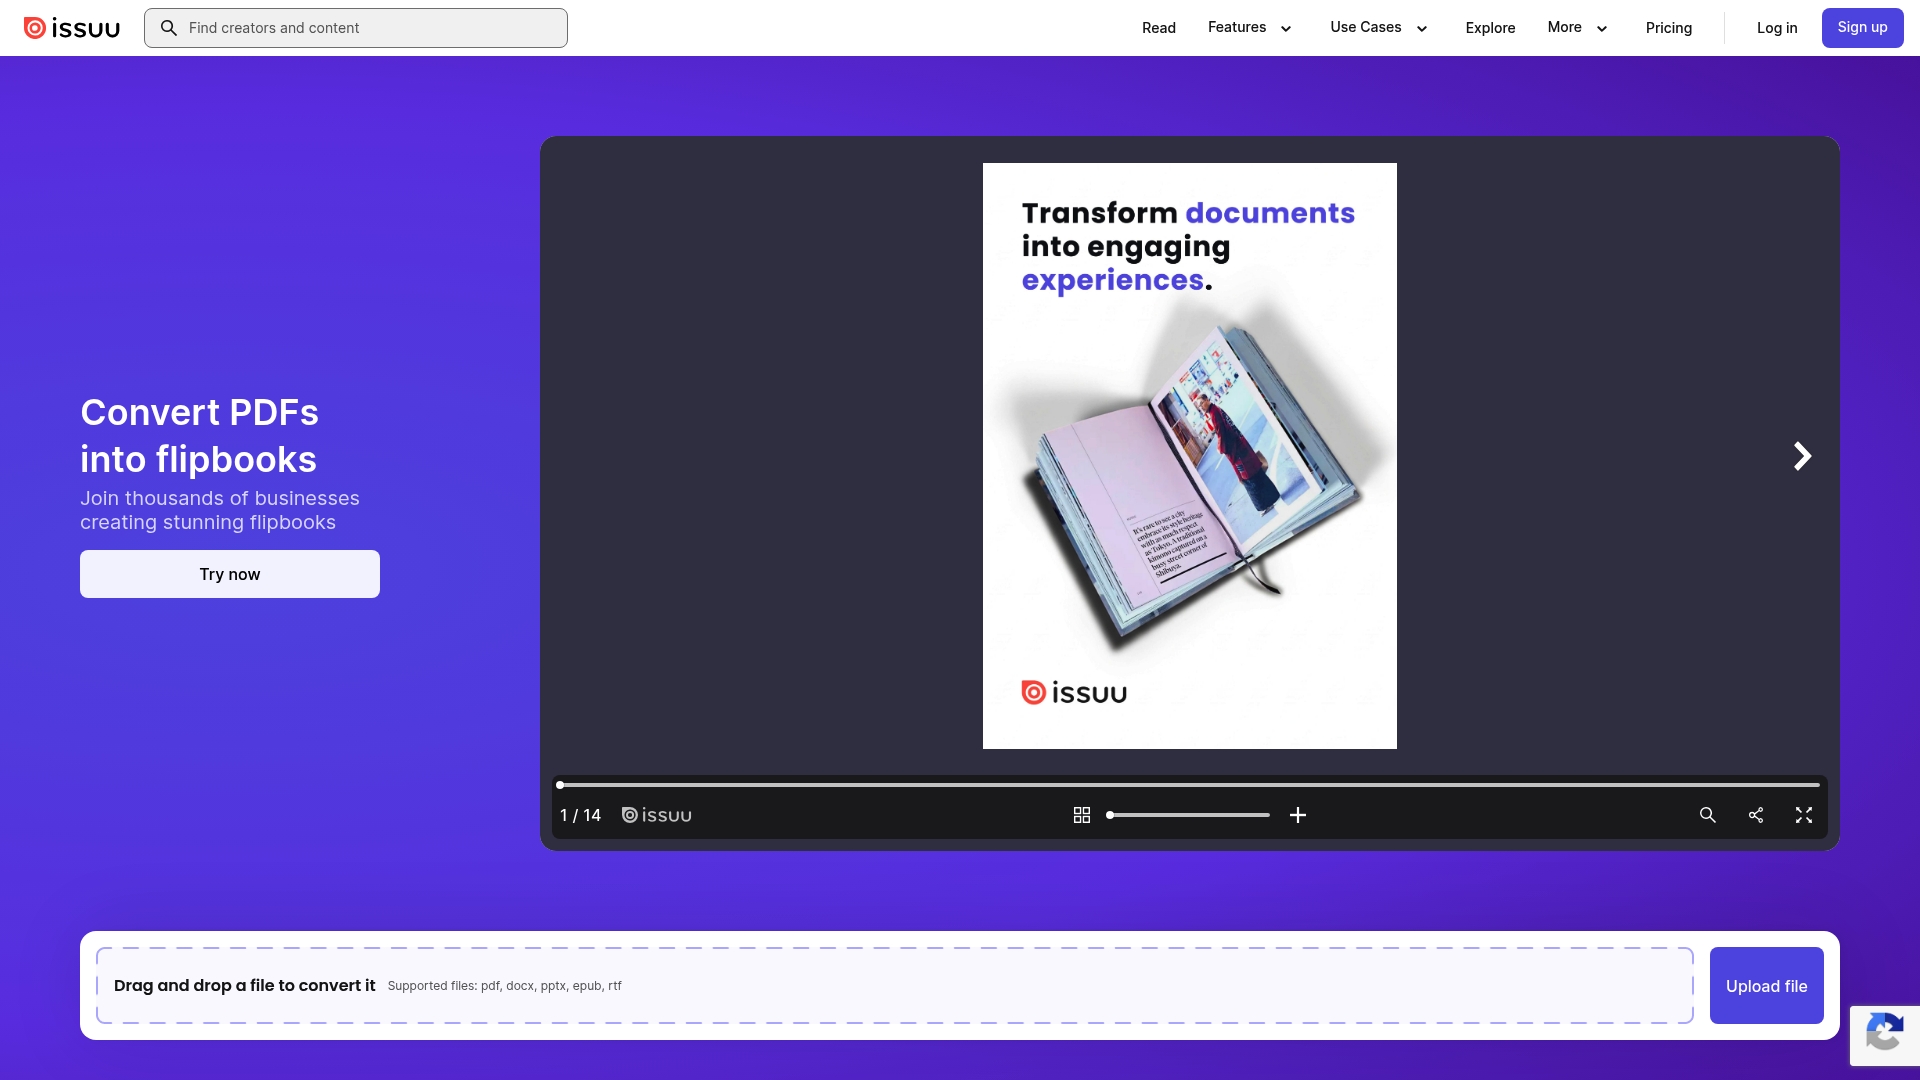This screenshot has height=1080, width=1920.
Task: Select Read in the navigation bar
Action: tap(1158, 28)
